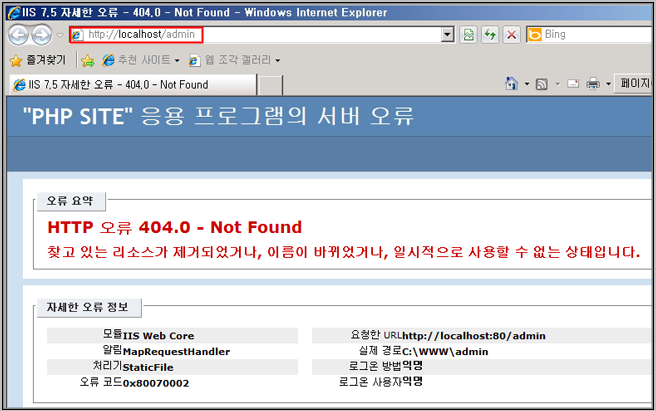
Task: Go back with the browser Back arrow
Action: 18,35
